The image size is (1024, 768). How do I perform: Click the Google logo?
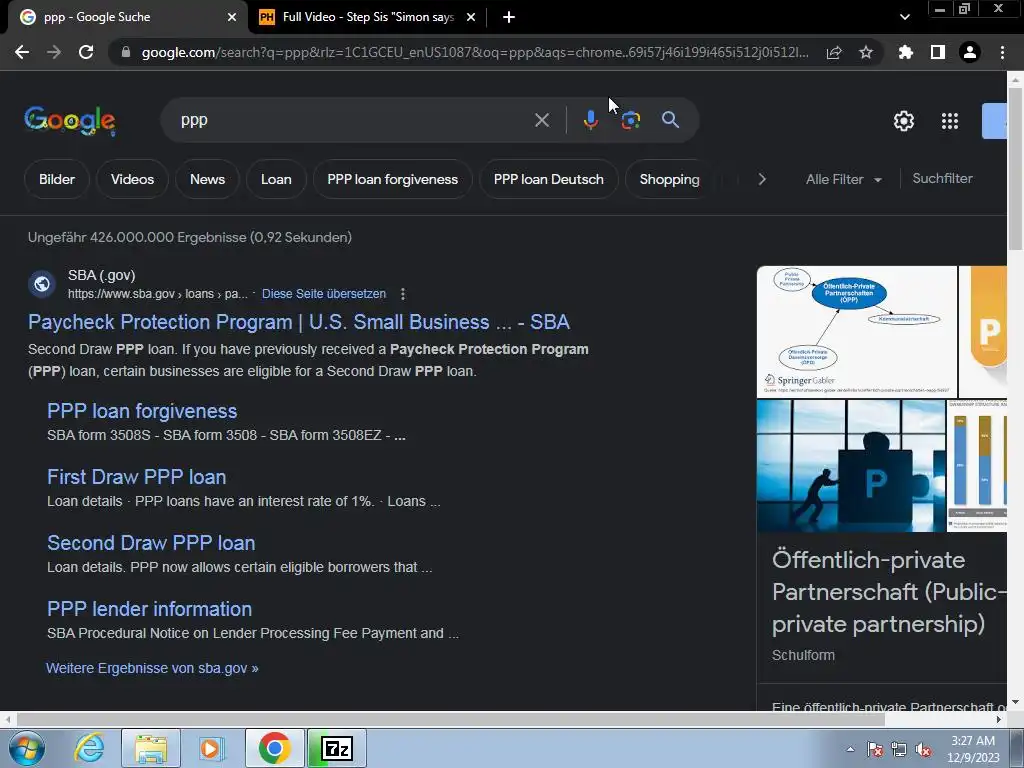point(70,121)
